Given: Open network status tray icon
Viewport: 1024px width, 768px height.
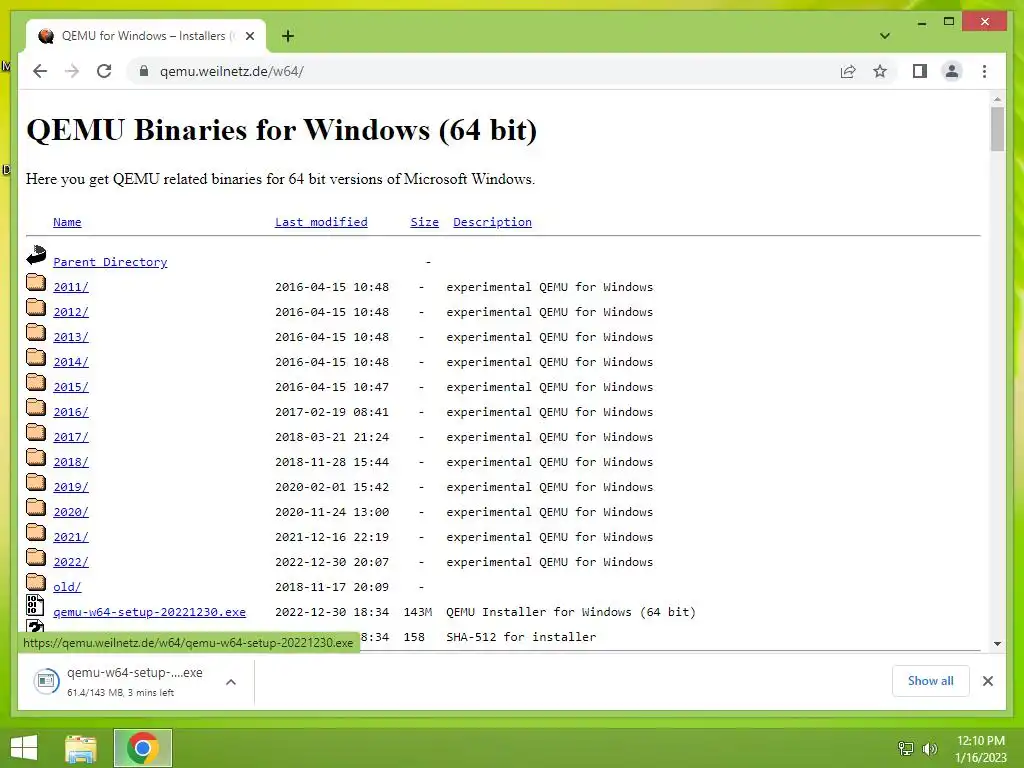Looking at the screenshot, I should click(906, 748).
